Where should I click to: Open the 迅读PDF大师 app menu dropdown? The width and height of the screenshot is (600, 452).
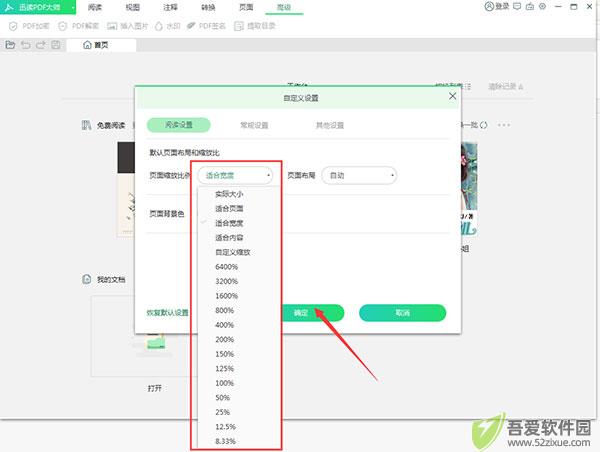tap(73, 7)
